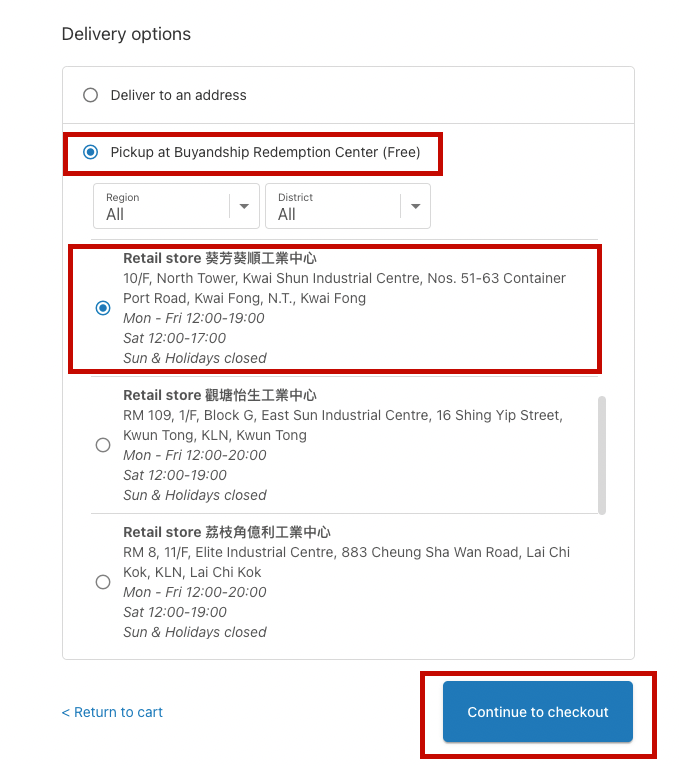
Task: Select the Deliver to an address radio button
Action: tap(91, 96)
